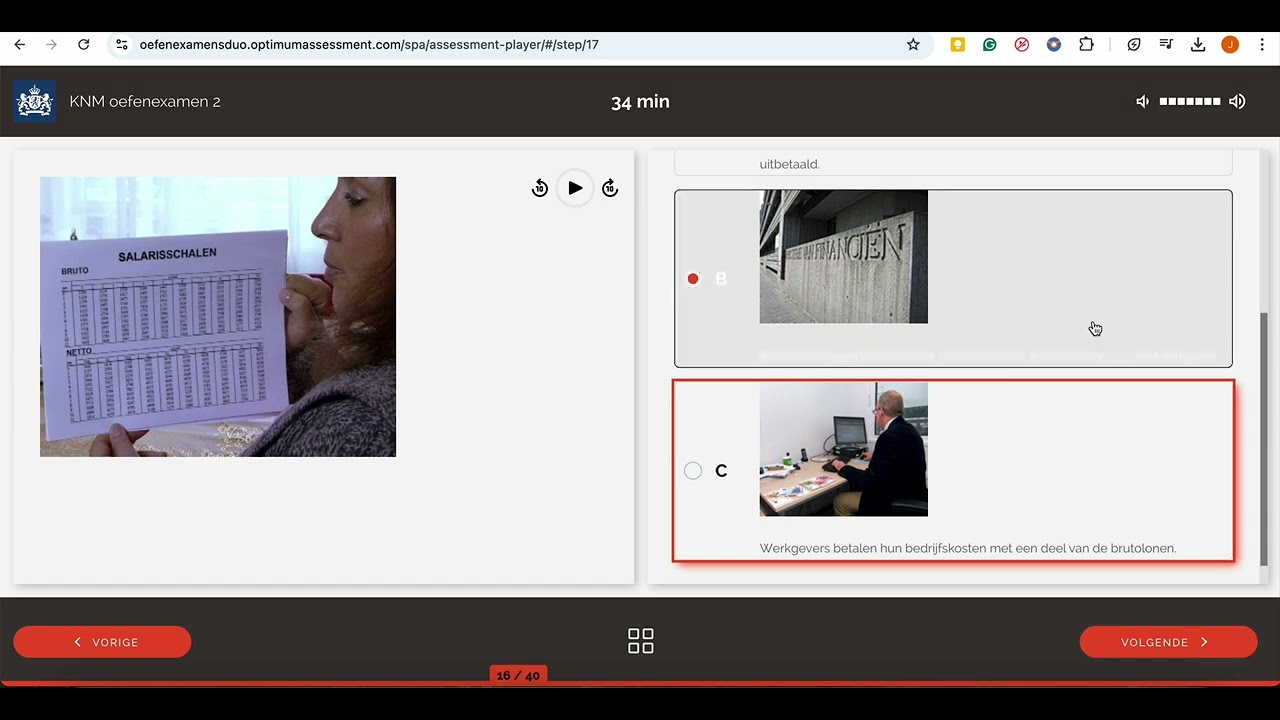This screenshot has height=720, width=1280.
Task: Reload the page
Action: [x=84, y=44]
